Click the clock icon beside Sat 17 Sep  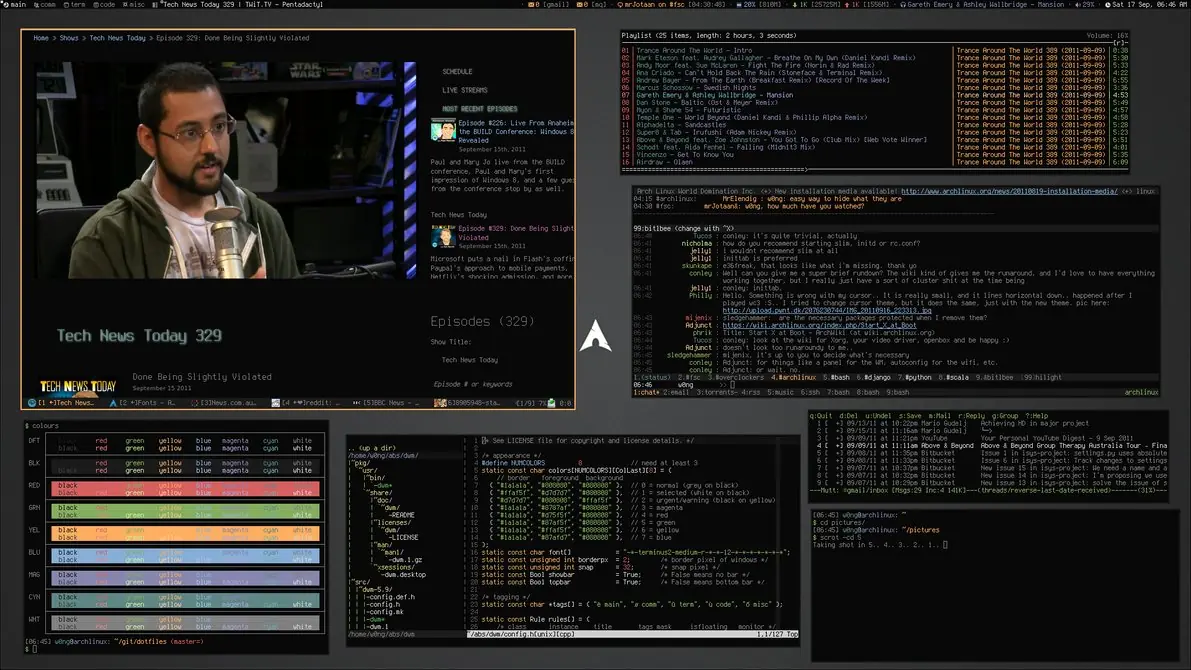point(1108,5)
